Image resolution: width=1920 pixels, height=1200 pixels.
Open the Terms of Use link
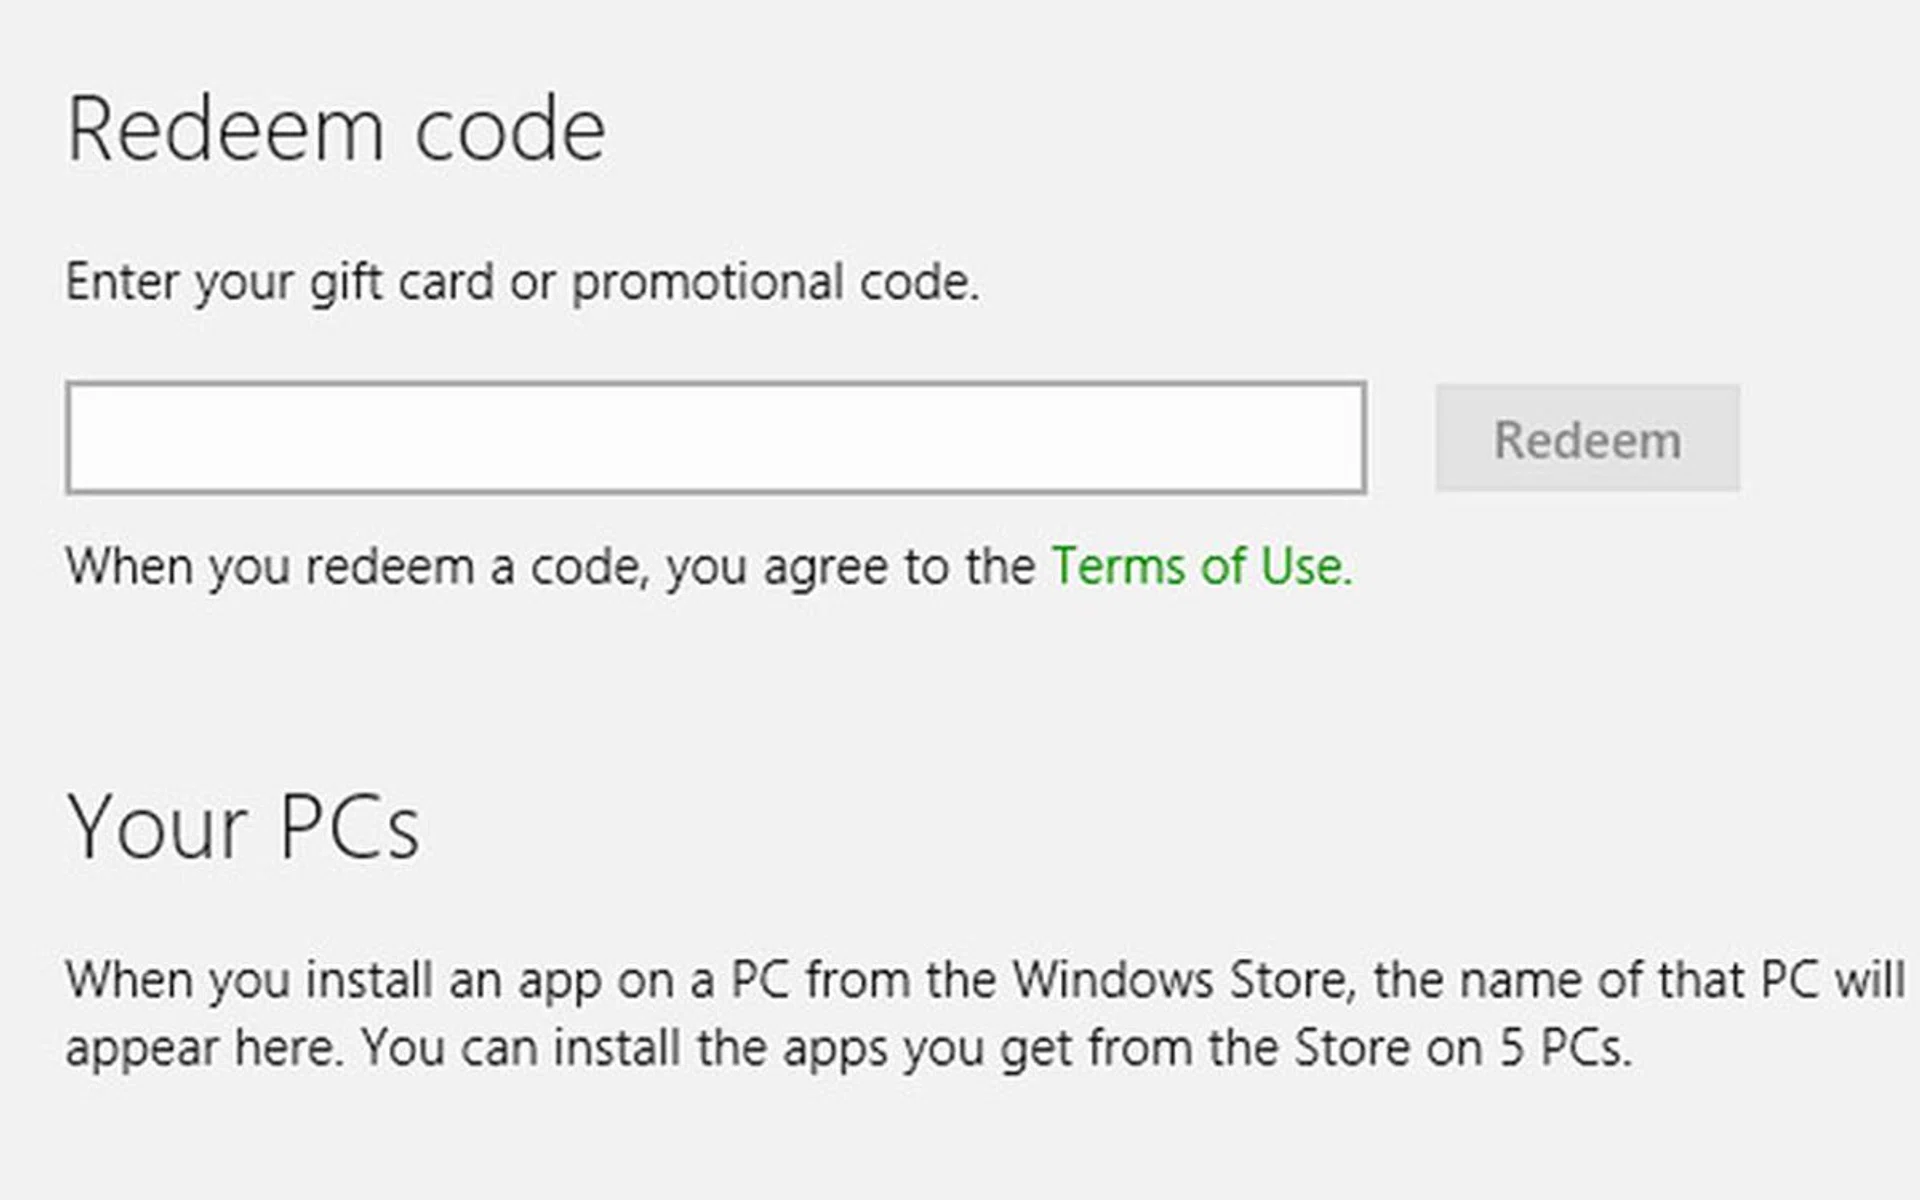[1200, 567]
